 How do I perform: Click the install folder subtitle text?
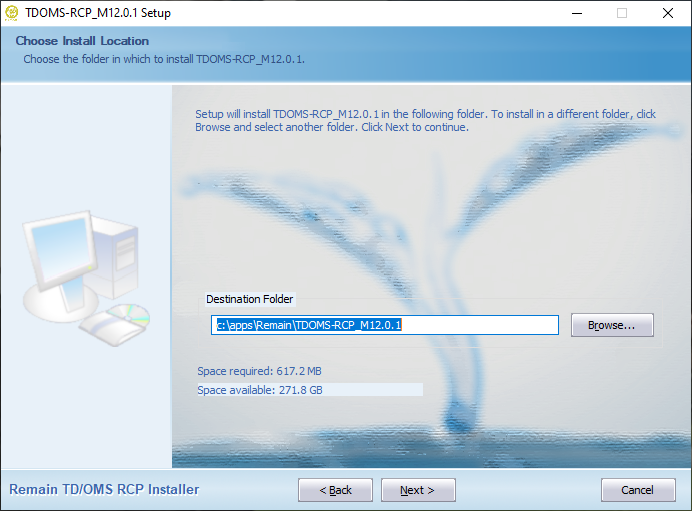(x=164, y=59)
